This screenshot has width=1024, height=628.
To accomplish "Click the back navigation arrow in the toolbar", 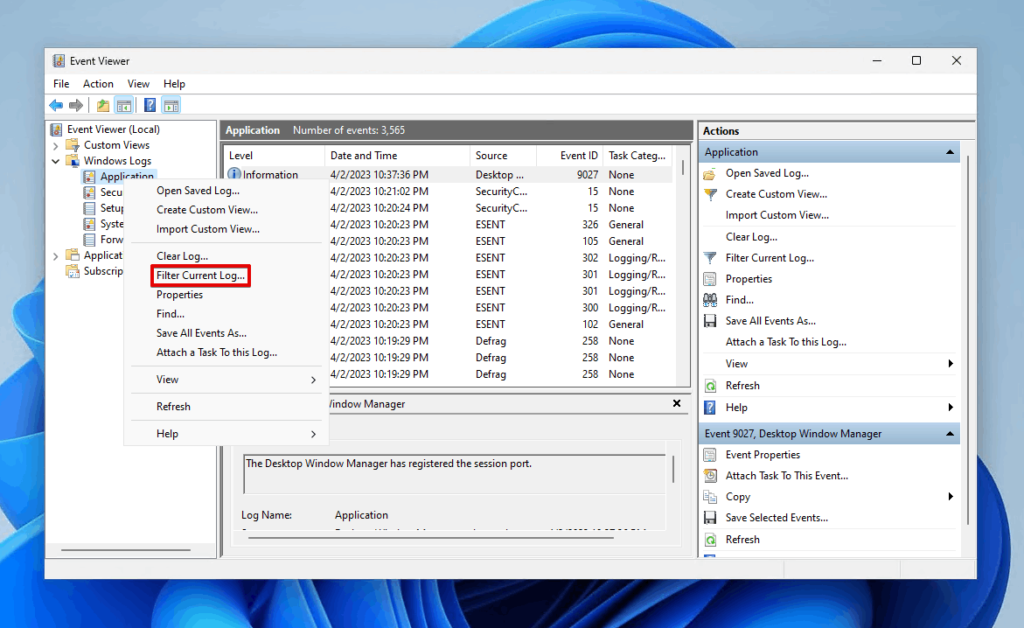I will (x=56, y=104).
